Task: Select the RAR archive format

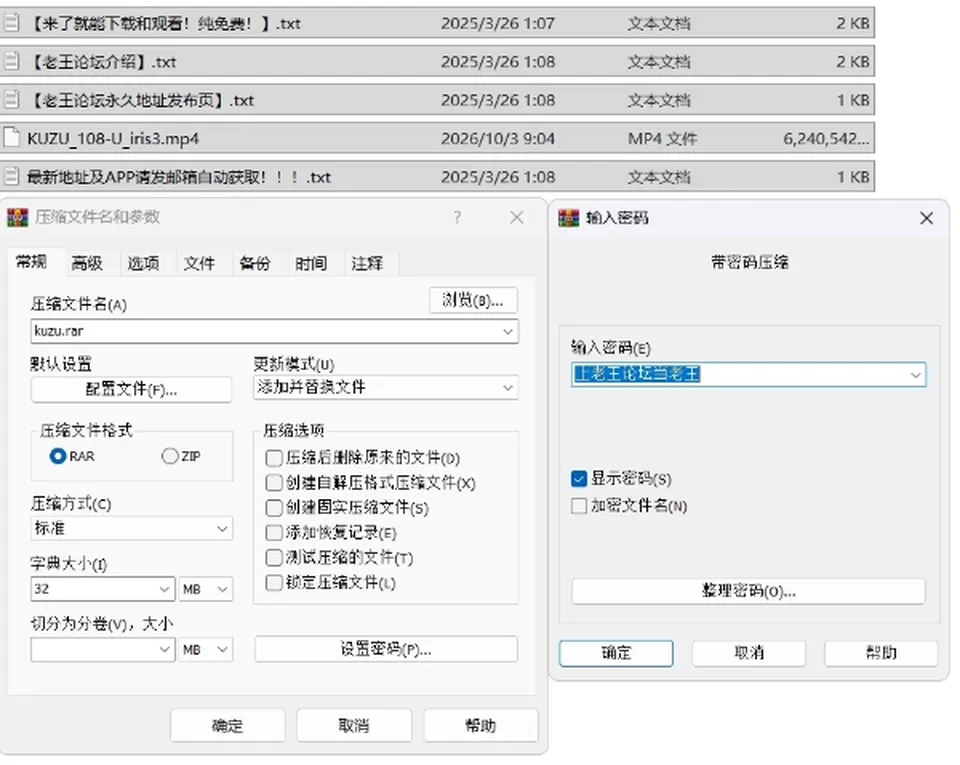Action: [x=58, y=456]
